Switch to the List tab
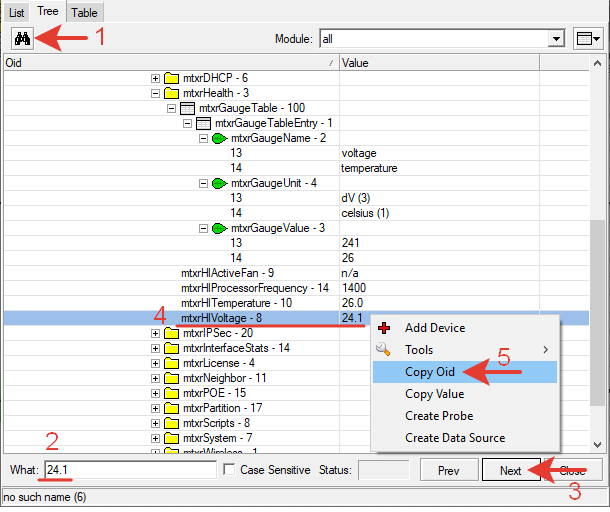This screenshot has width=610, height=512. coord(17,12)
